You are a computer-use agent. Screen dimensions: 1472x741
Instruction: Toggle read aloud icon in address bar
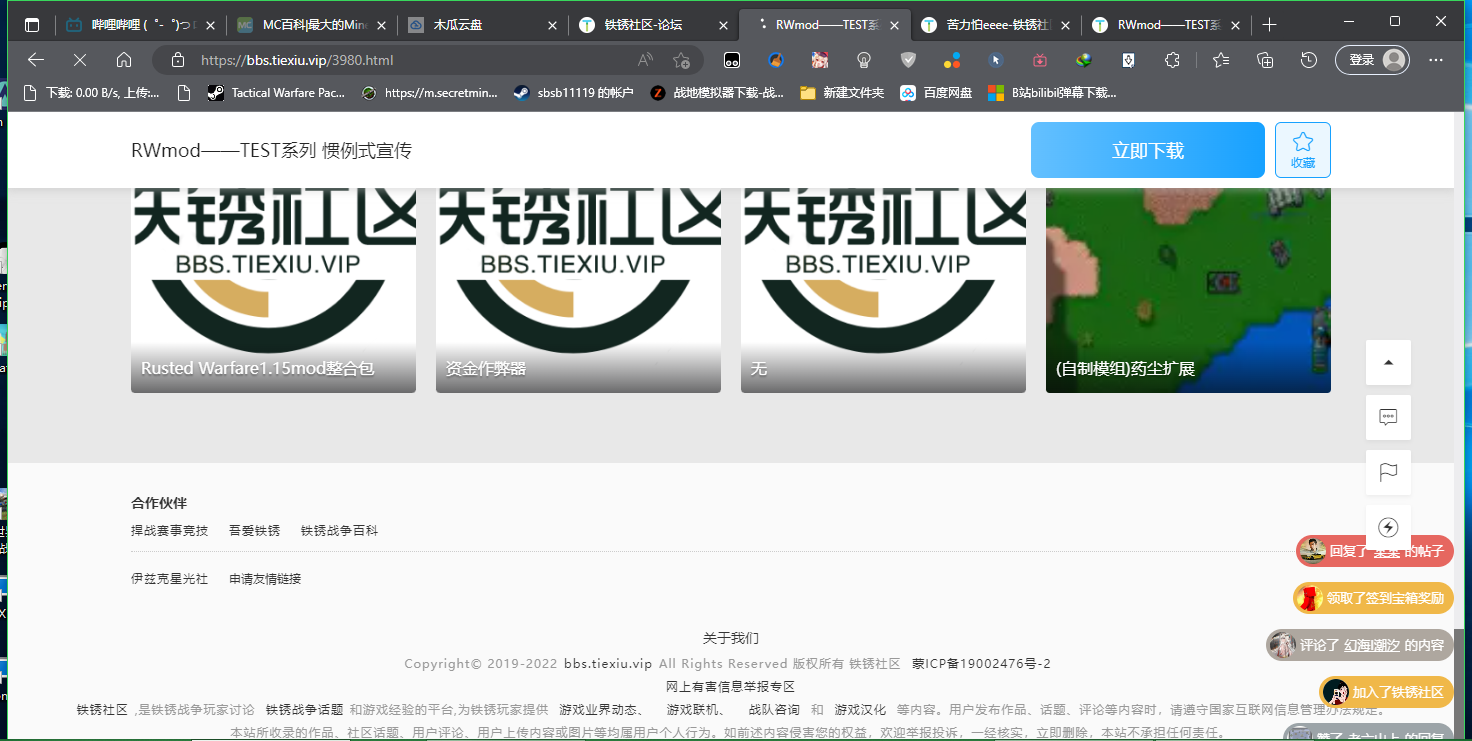[646, 60]
